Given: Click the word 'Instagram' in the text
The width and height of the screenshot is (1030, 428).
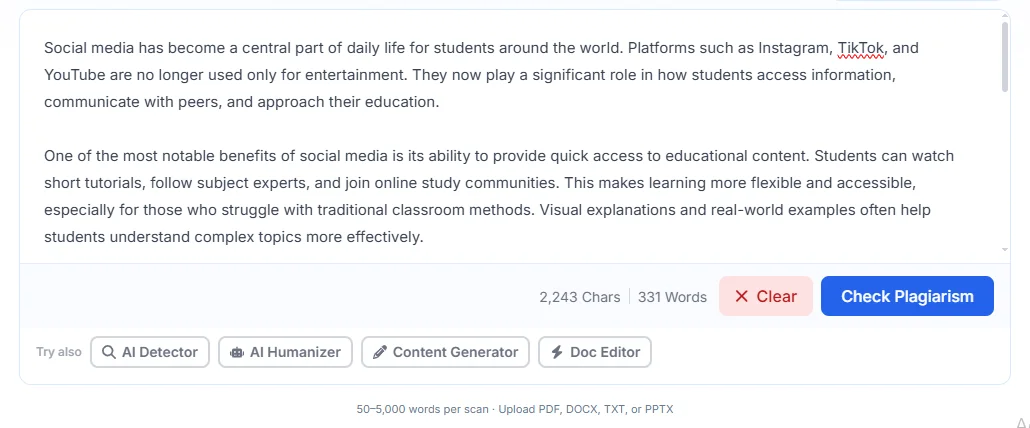Looking at the screenshot, I should click(x=794, y=48).
